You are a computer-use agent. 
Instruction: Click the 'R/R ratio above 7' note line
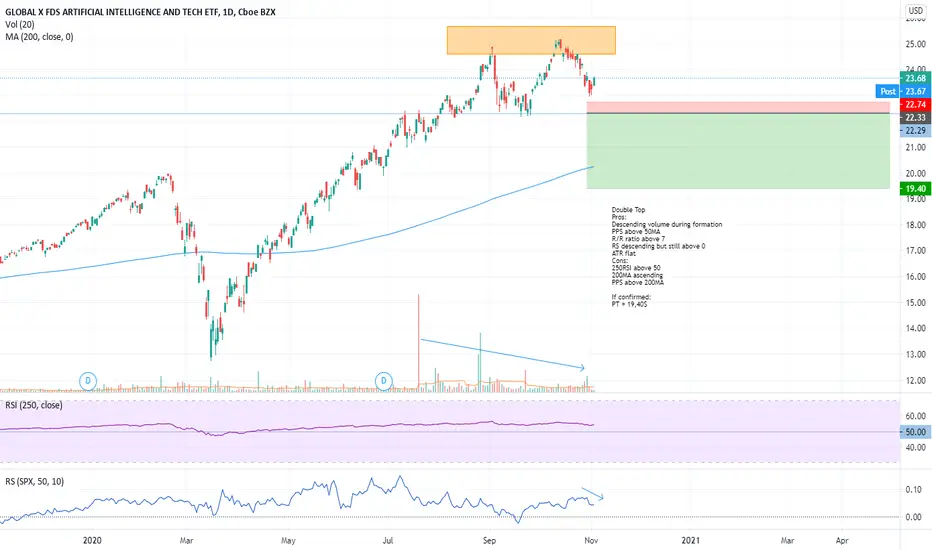click(x=638, y=239)
